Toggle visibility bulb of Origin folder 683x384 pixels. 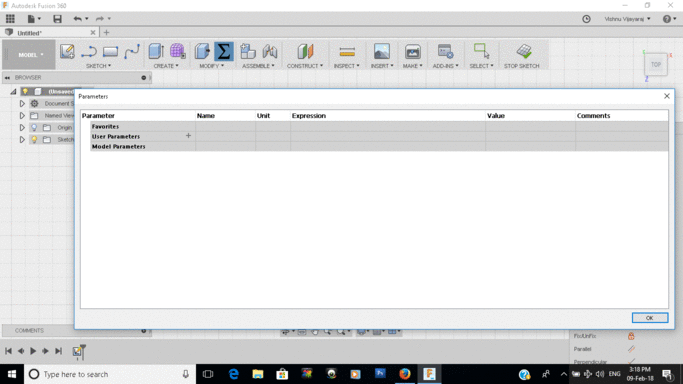[34, 128]
